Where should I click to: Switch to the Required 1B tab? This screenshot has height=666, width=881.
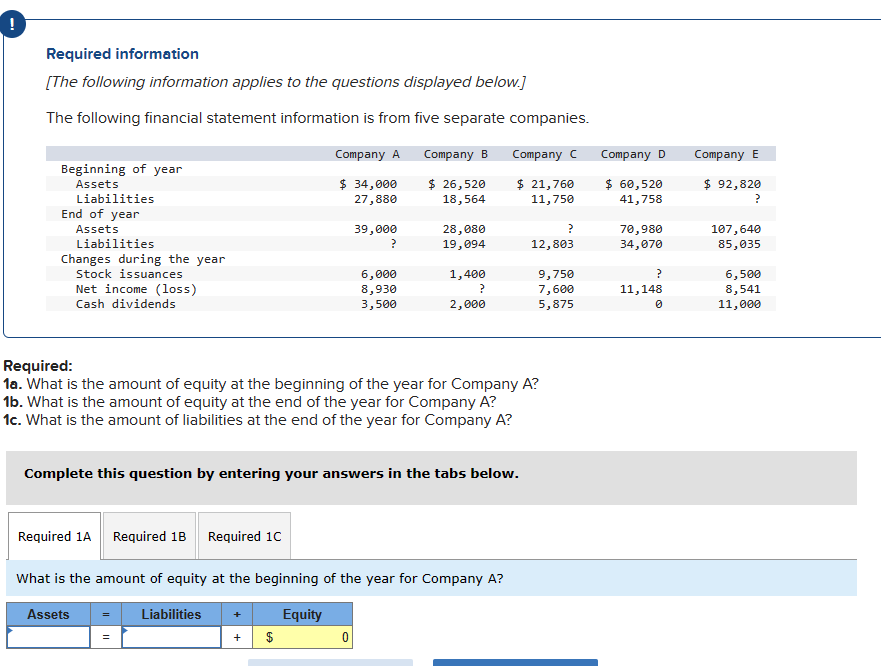click(149, 536)
